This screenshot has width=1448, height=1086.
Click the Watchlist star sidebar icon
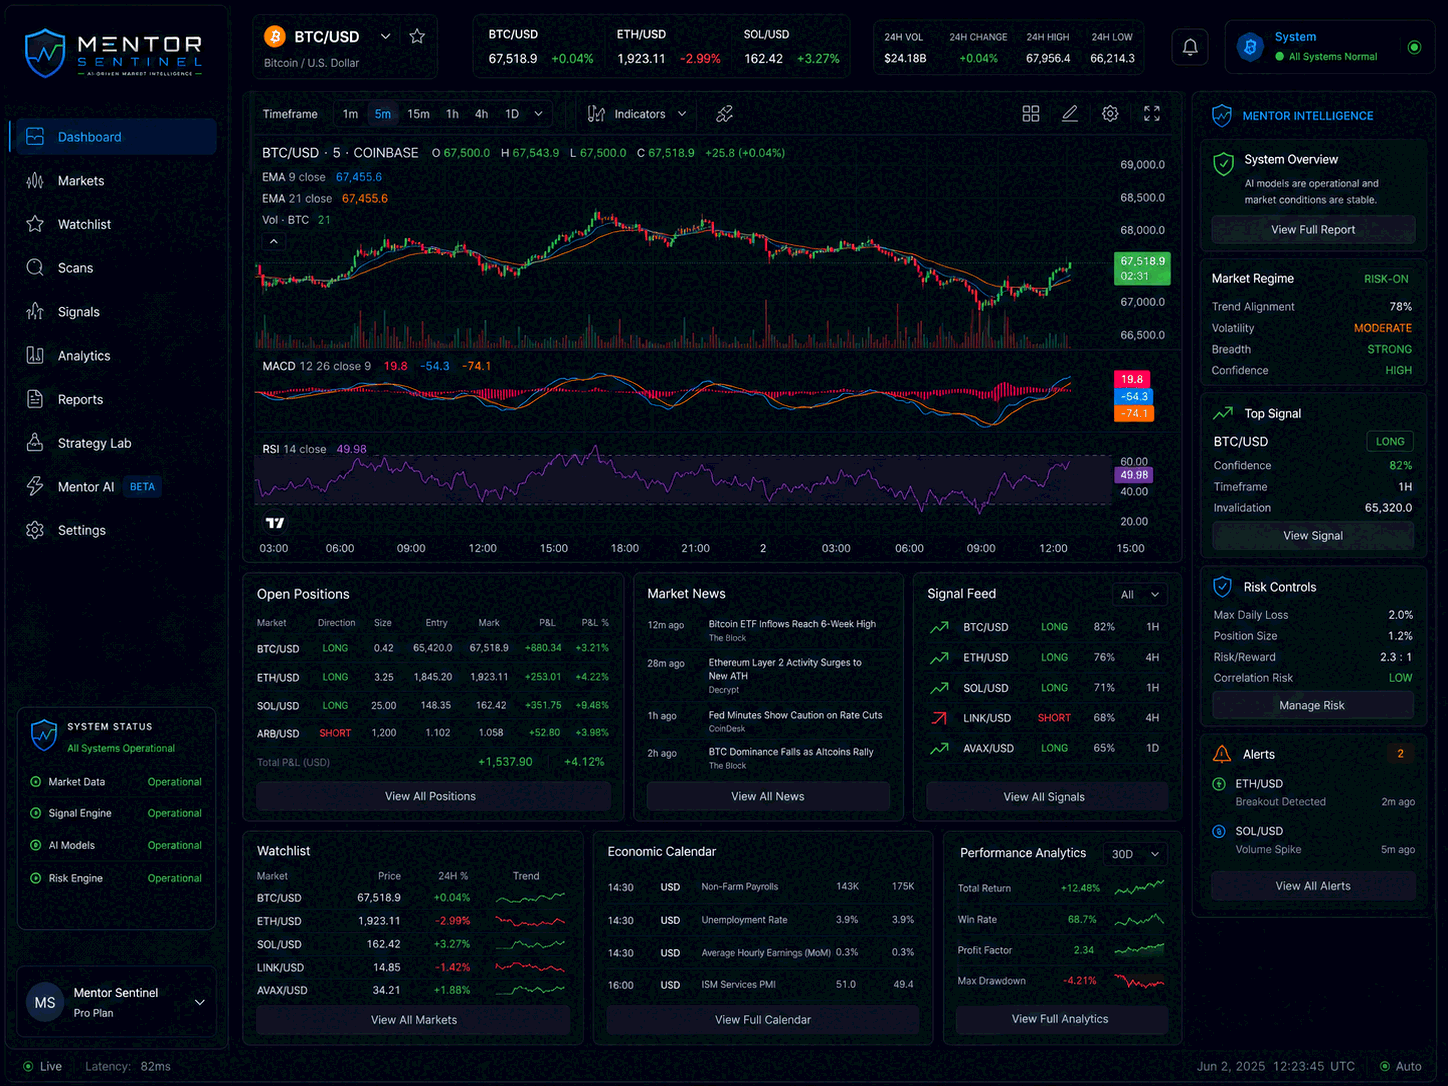coord(35,224)
